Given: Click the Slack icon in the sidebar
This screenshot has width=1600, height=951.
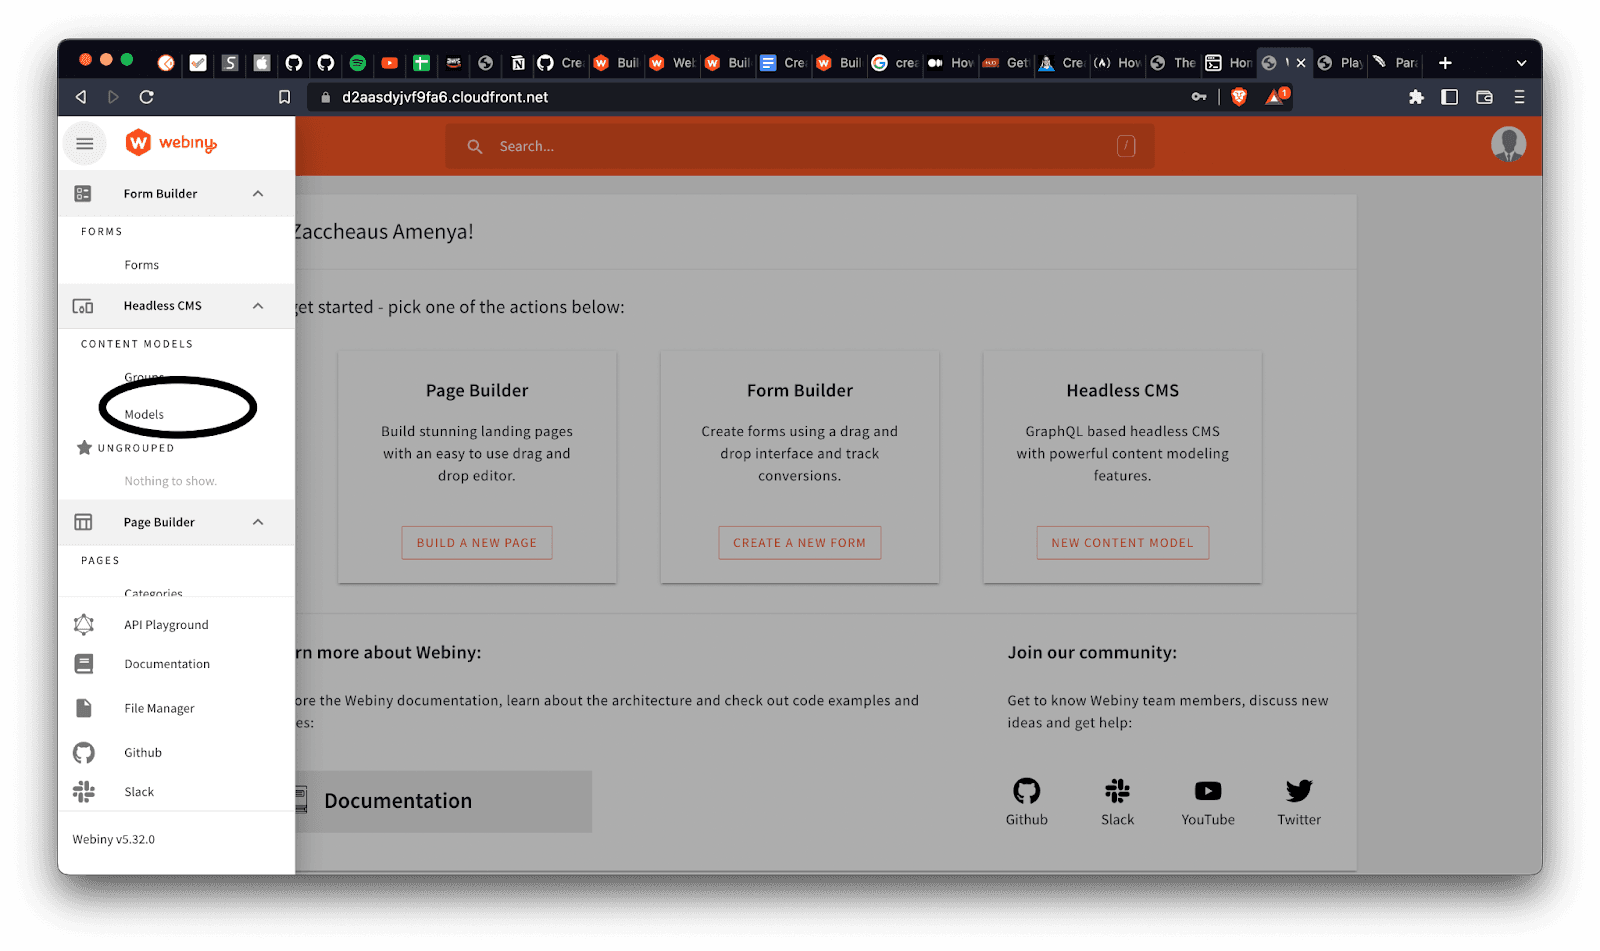Looking at the screenshot, I should click(84, 792).
